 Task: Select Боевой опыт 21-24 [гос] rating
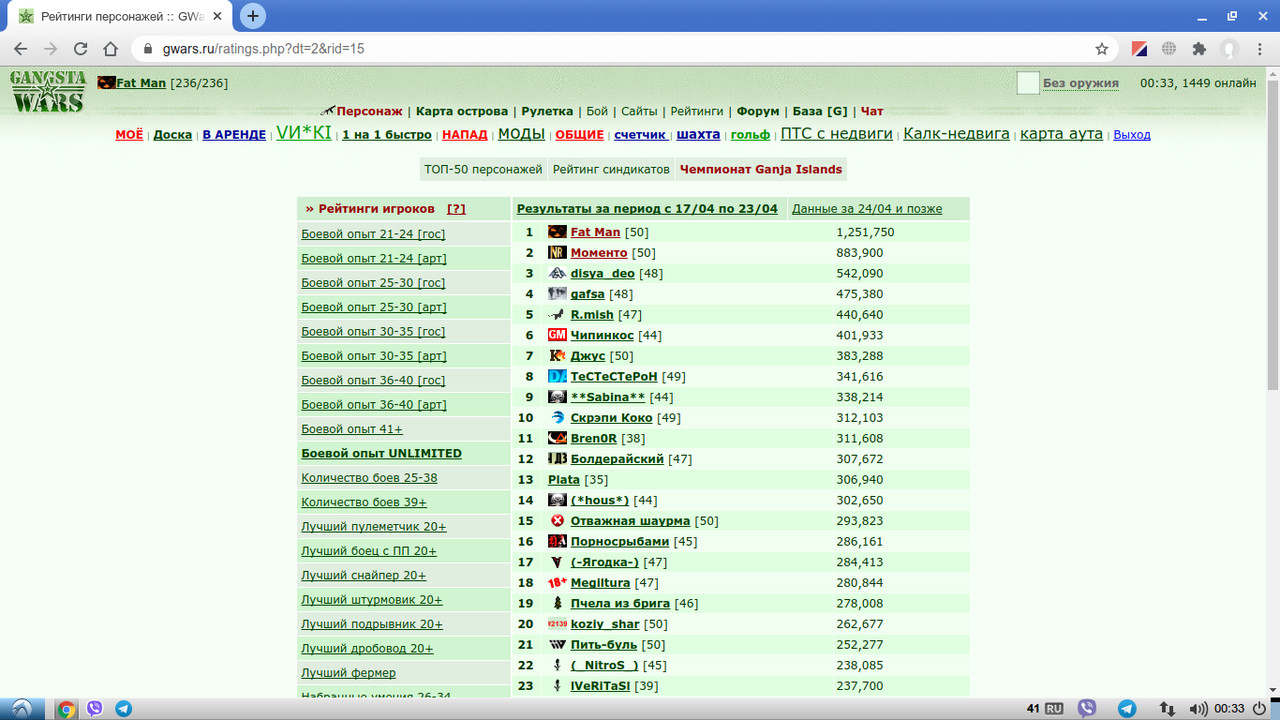373,234
